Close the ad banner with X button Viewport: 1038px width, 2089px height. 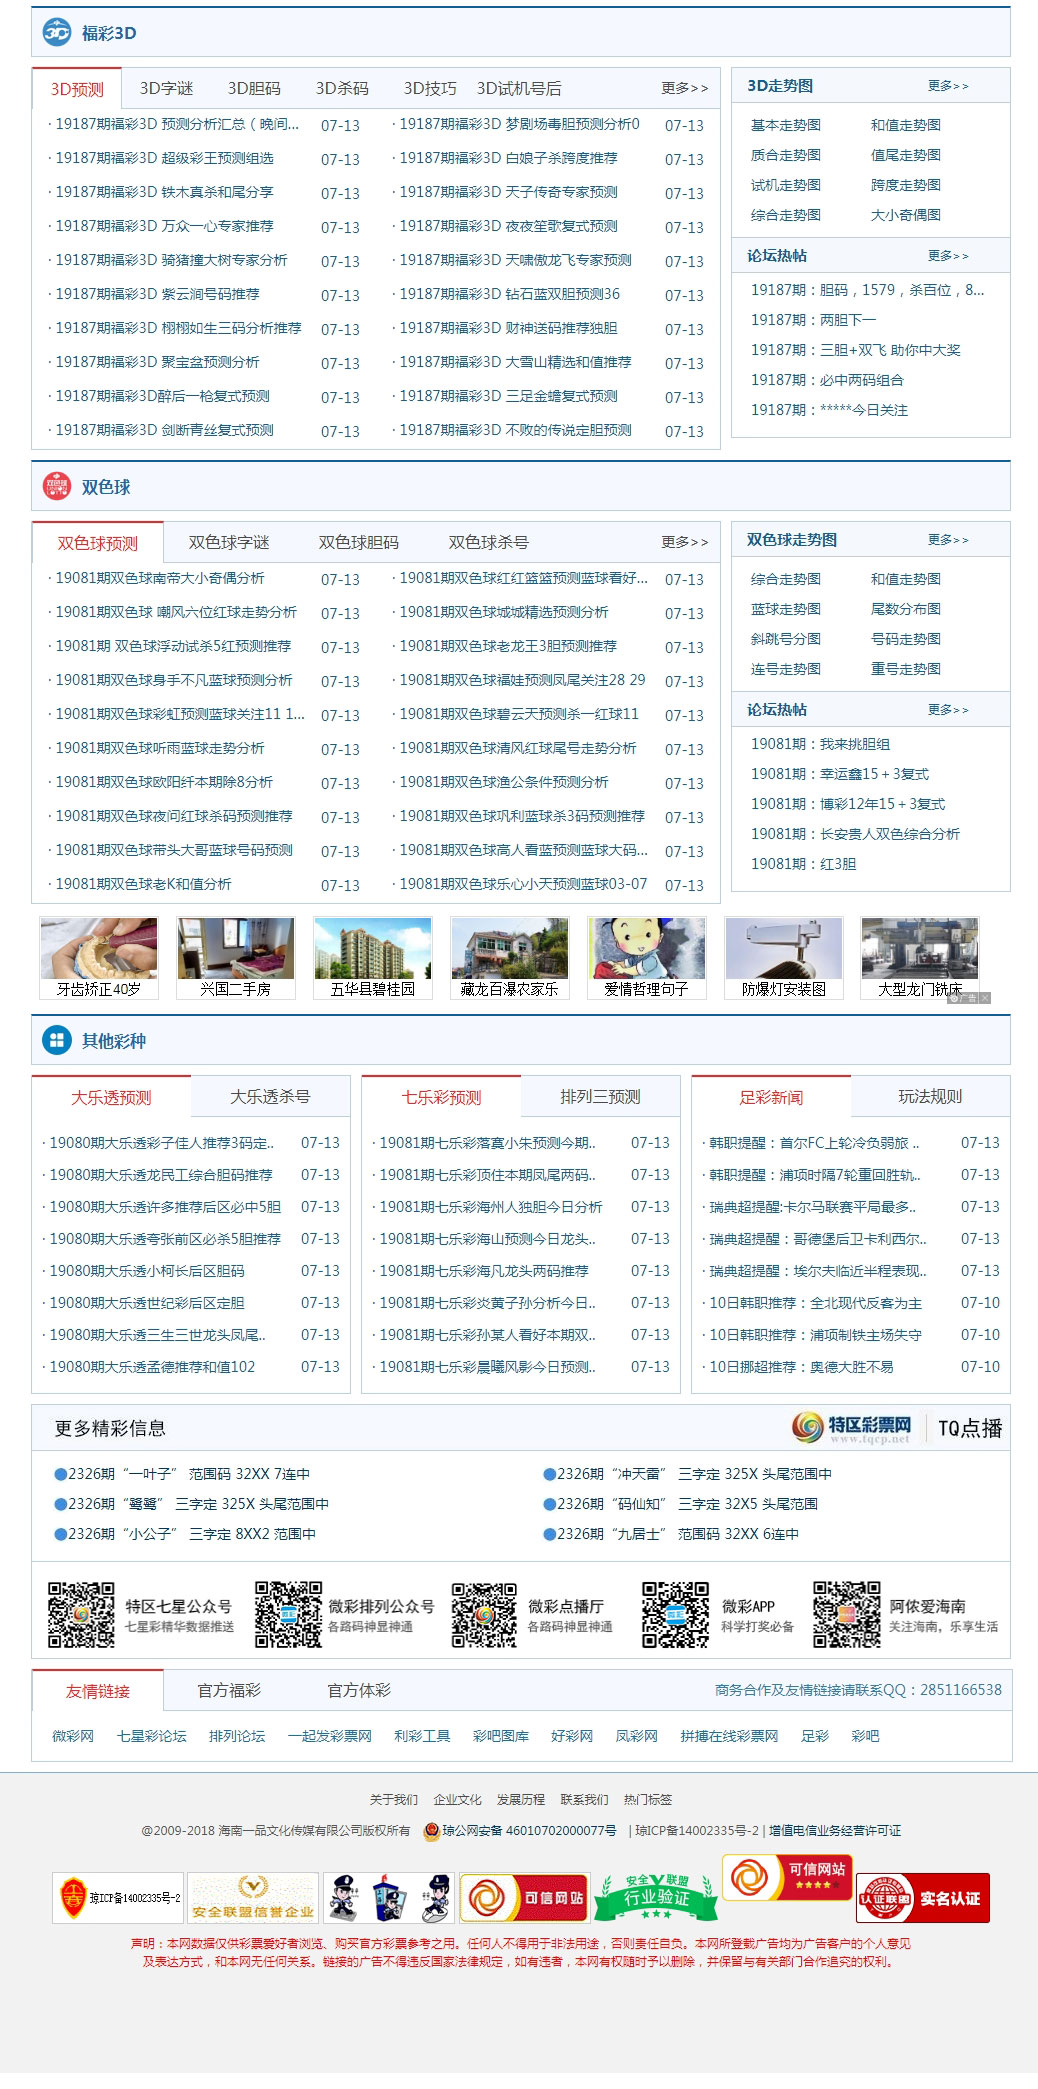(985, 998)
